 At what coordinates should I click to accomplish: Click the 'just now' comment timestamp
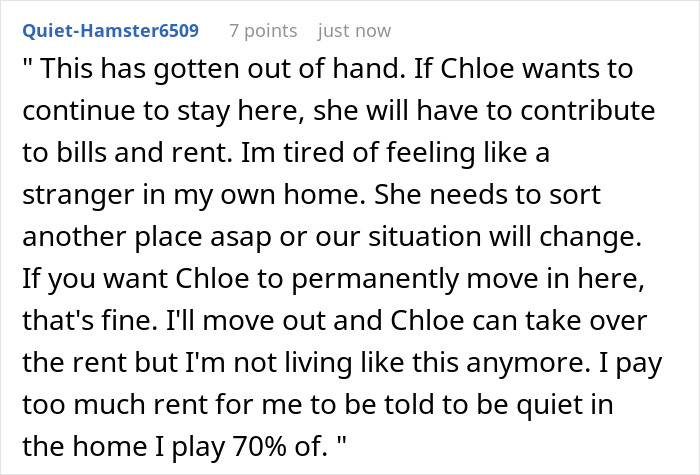tap(354, 31)
